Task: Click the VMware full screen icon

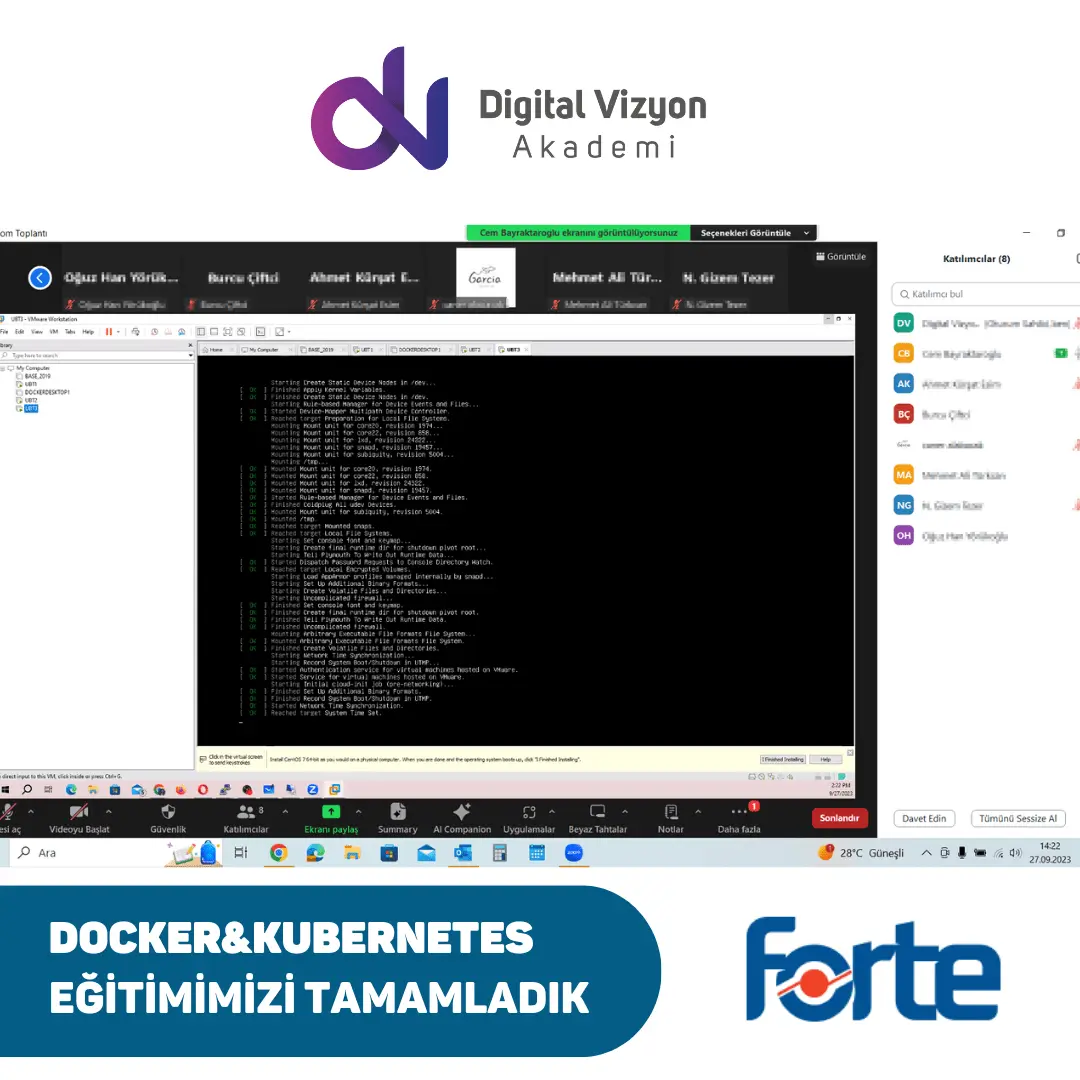Action: [x=227, y=331]
